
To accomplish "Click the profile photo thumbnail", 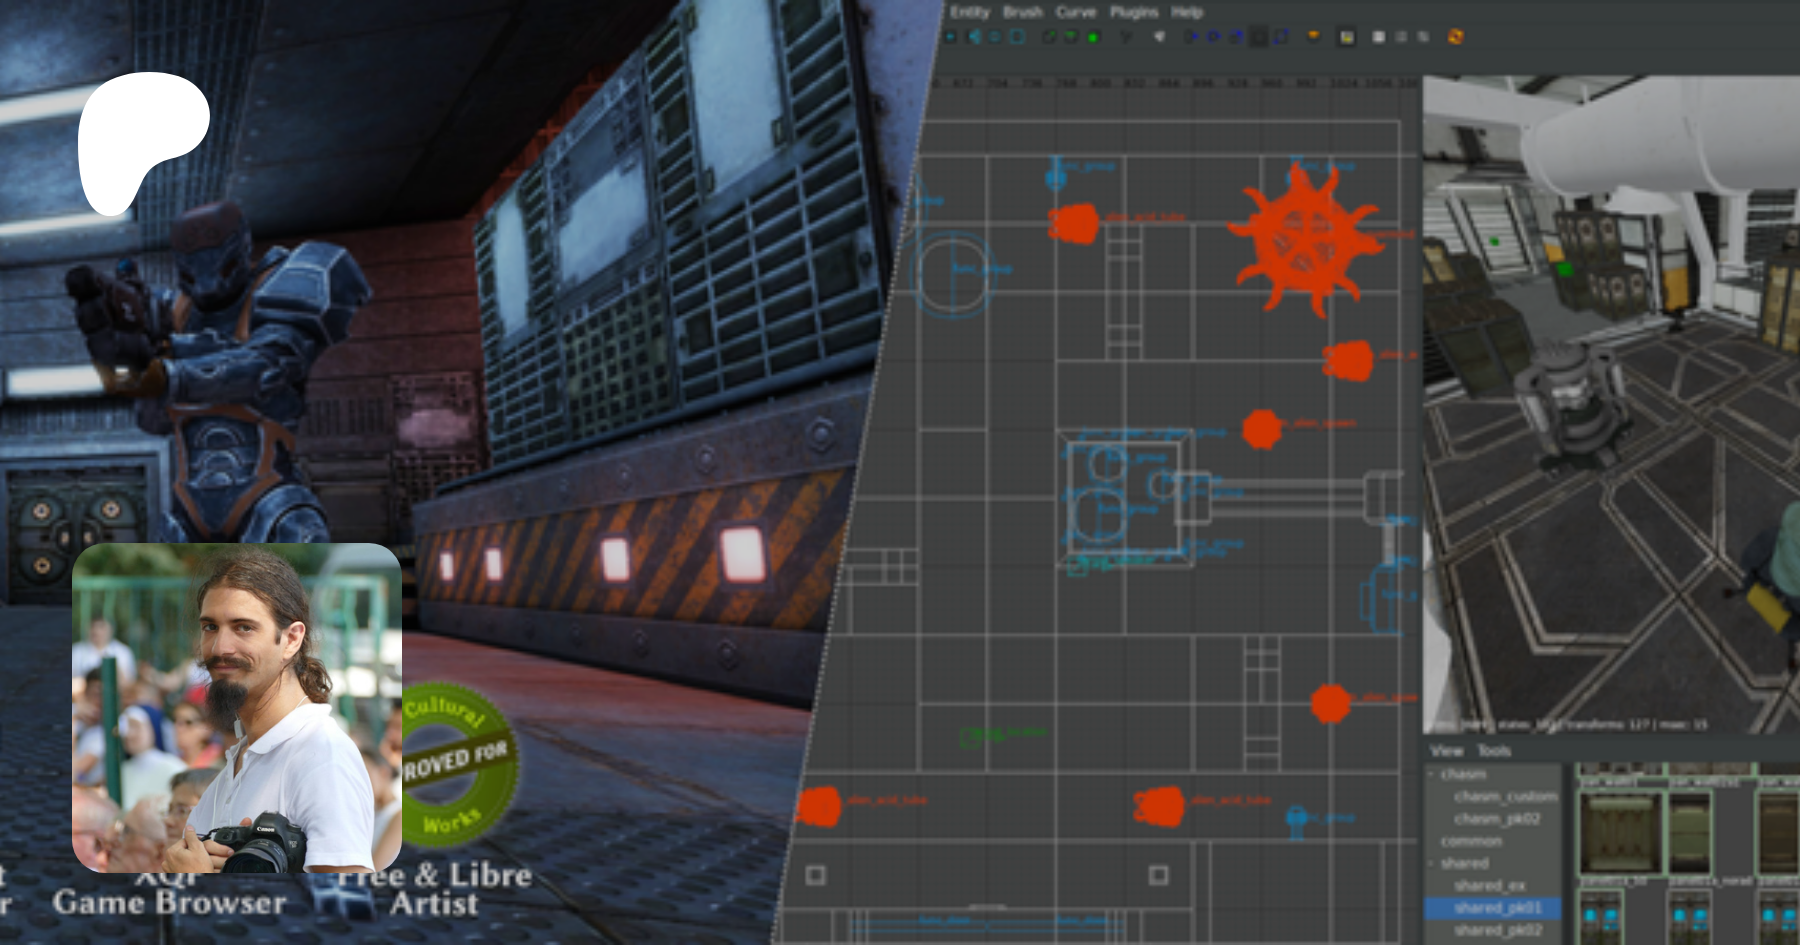I will (x=237, y=708).
